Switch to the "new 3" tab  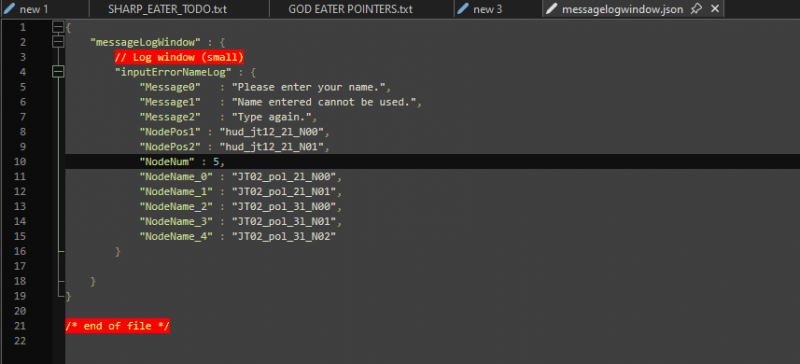(x=487, y=9)
